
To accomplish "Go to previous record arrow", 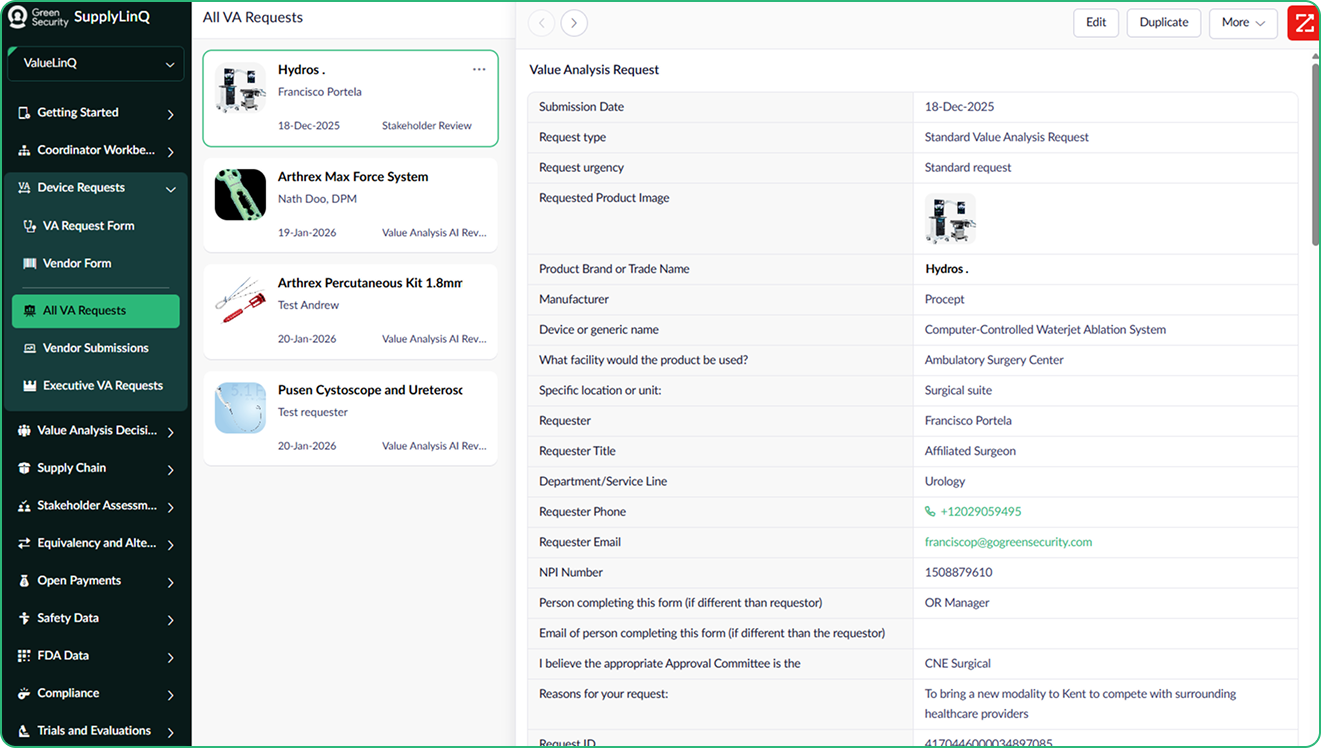I will (541, 23).
